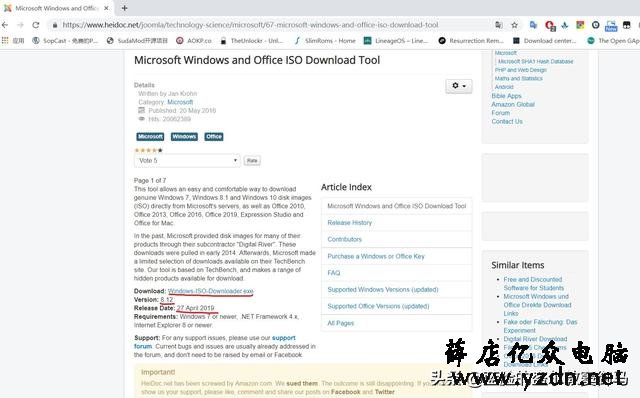Open the SudaMod bookmark
The image size is (640, 398).
tap(137, 40)
